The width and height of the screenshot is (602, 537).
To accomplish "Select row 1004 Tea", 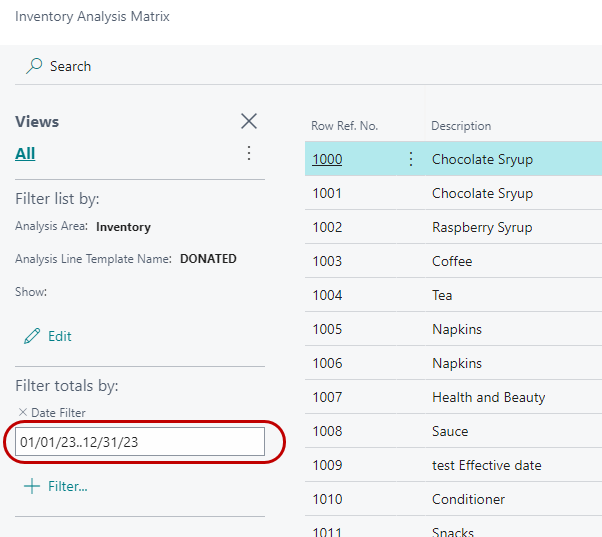I will [x=442, y=295].
